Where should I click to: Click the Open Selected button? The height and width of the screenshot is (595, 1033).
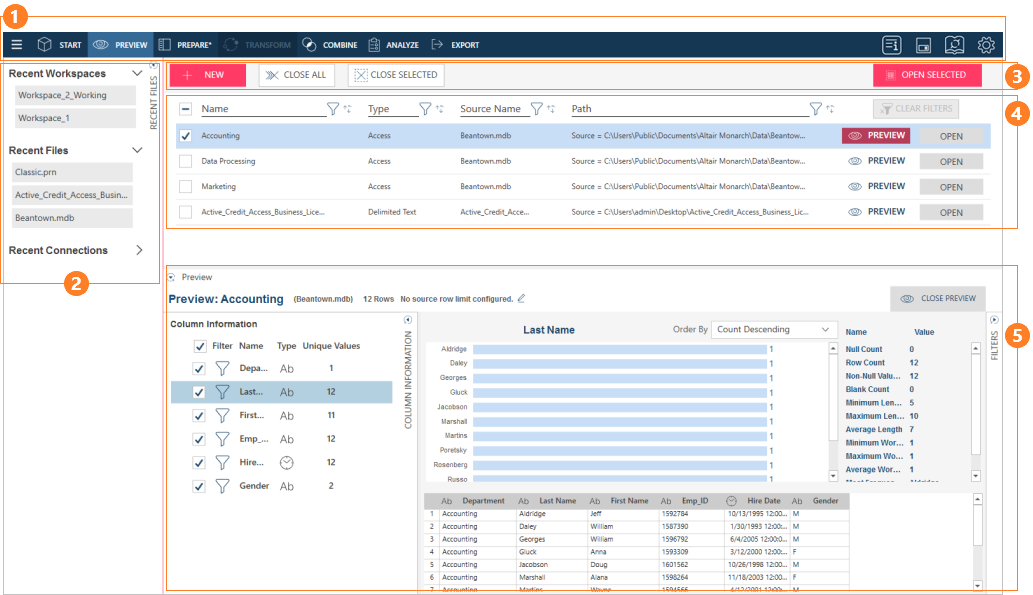(x=927, y=75)
